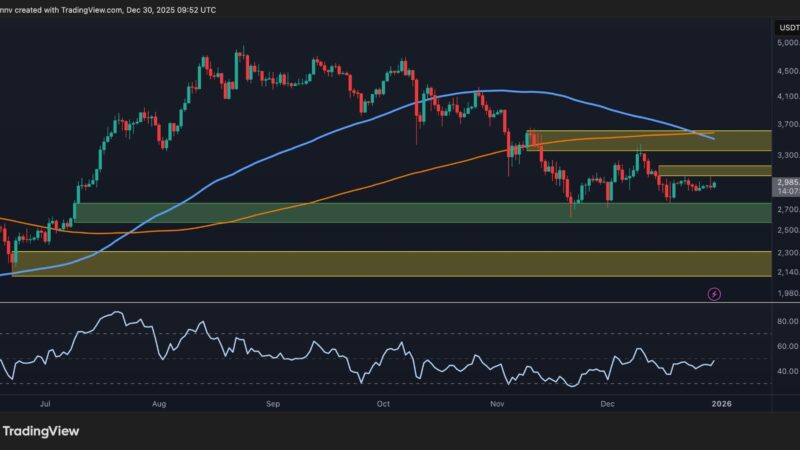Click the Oct label on time axis
Image resolution: width=800 pixels, height=450 pixels.
click(383, 404)
